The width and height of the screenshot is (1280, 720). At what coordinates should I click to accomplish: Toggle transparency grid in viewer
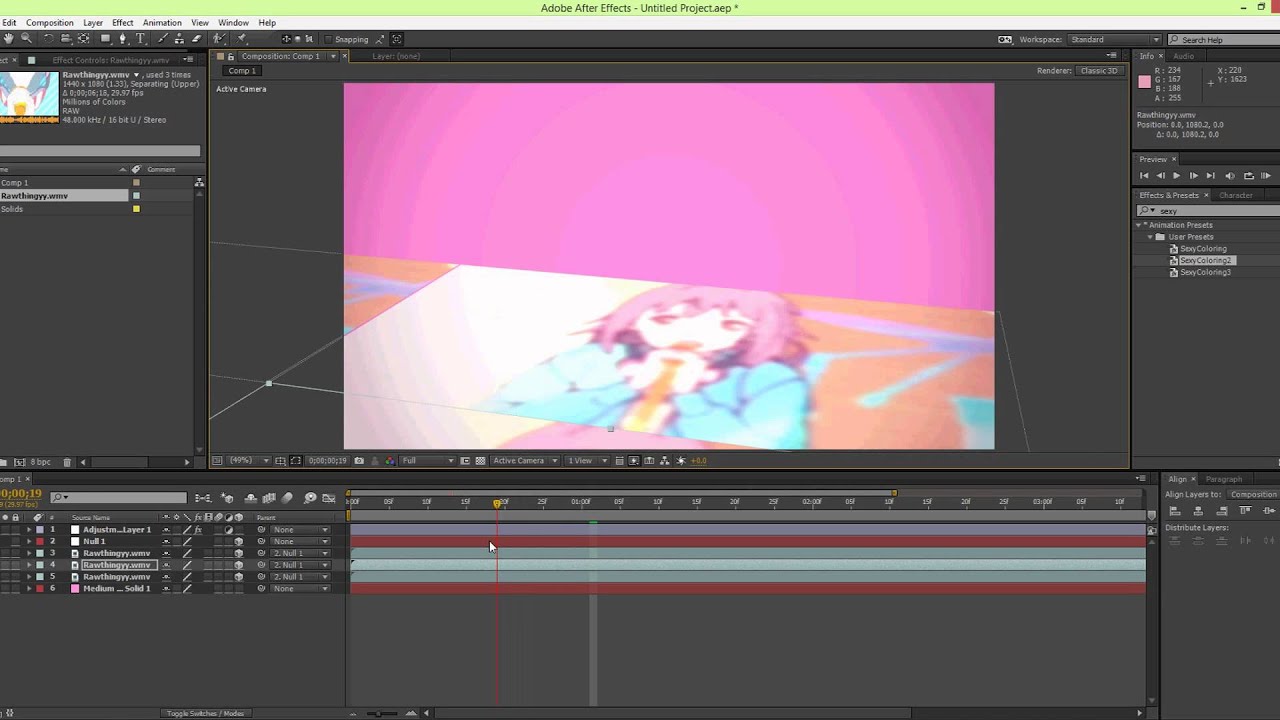tap(480, 461)
